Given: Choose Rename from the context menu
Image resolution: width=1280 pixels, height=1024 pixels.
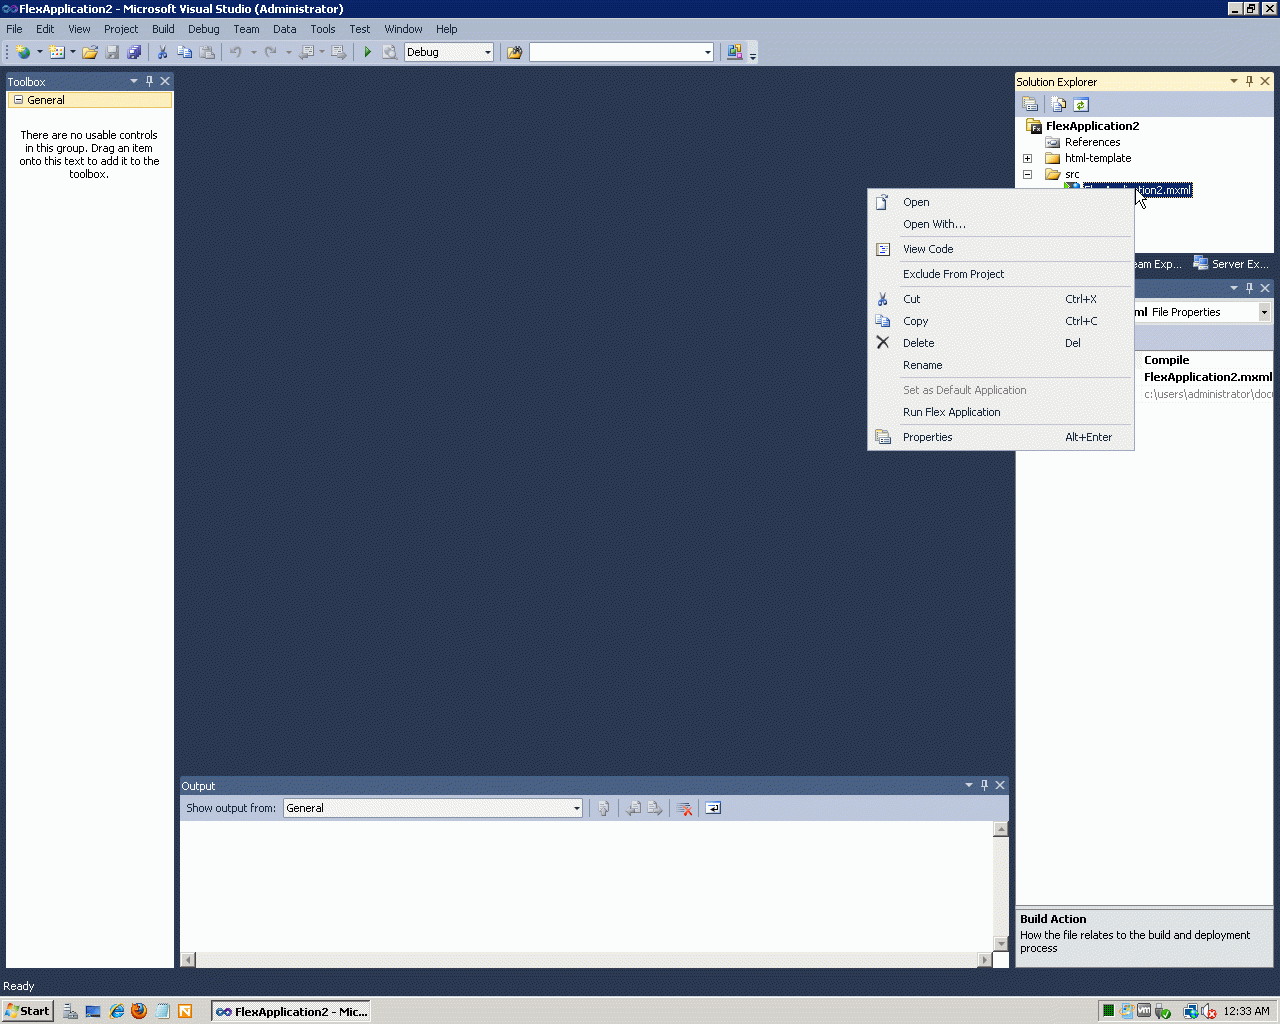Looking at the screenshot, I should [1000, 365].
